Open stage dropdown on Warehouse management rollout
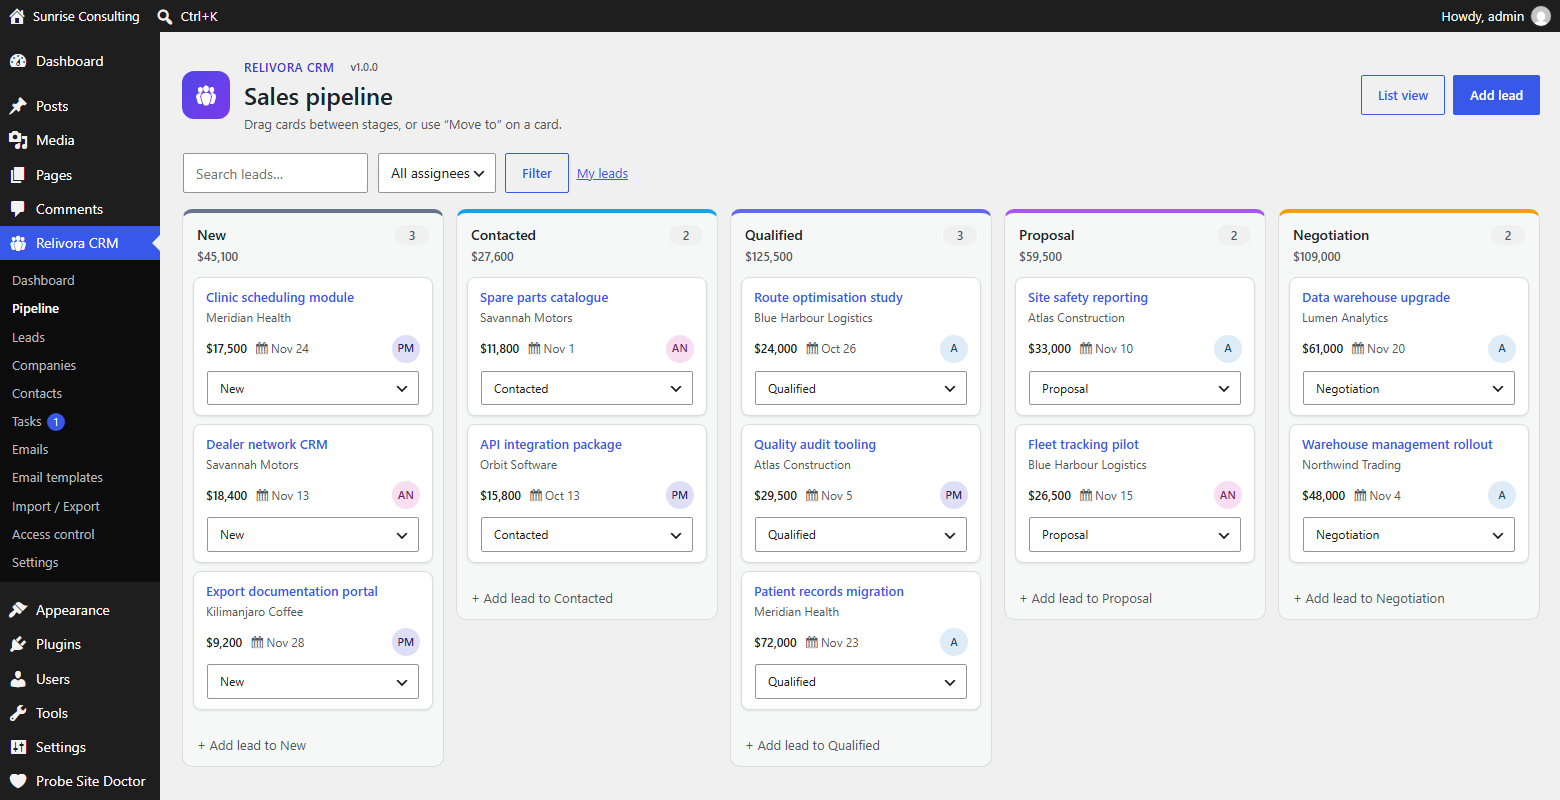 tap(1409, 535)
